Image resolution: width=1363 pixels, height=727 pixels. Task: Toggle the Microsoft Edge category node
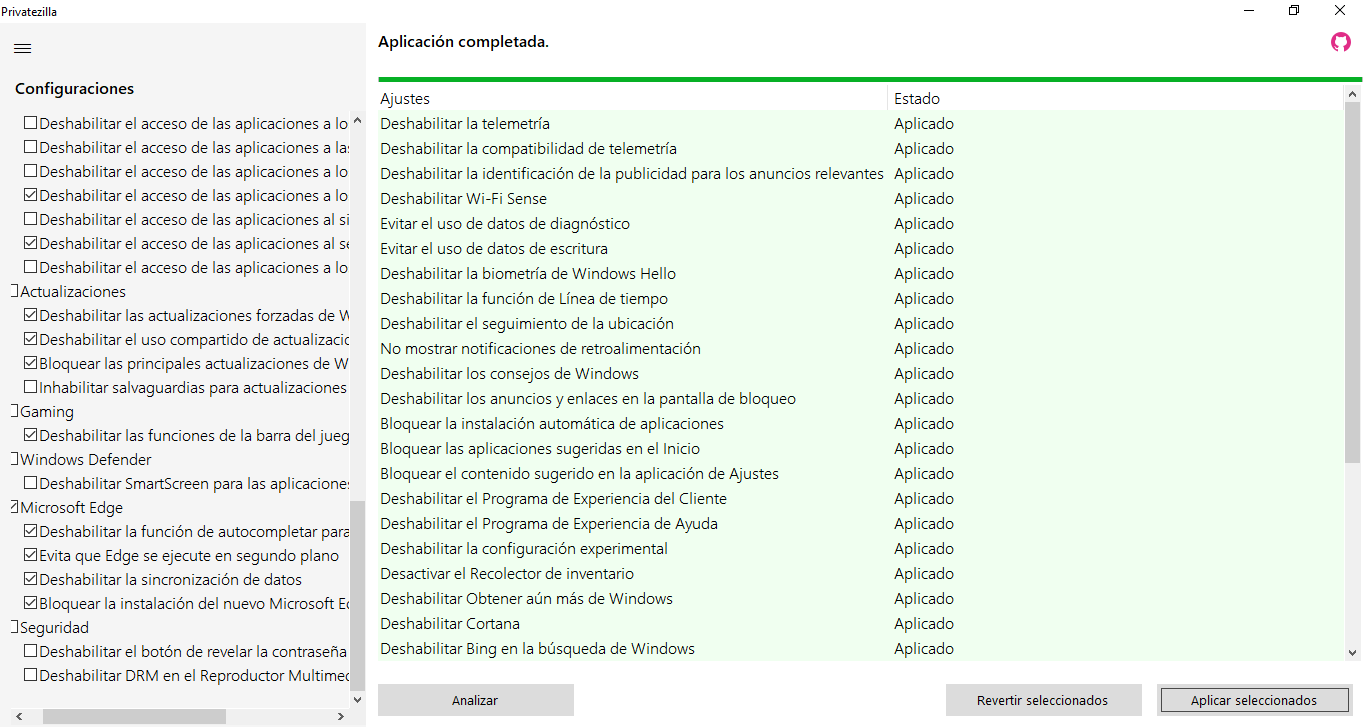tap(15, 508)
